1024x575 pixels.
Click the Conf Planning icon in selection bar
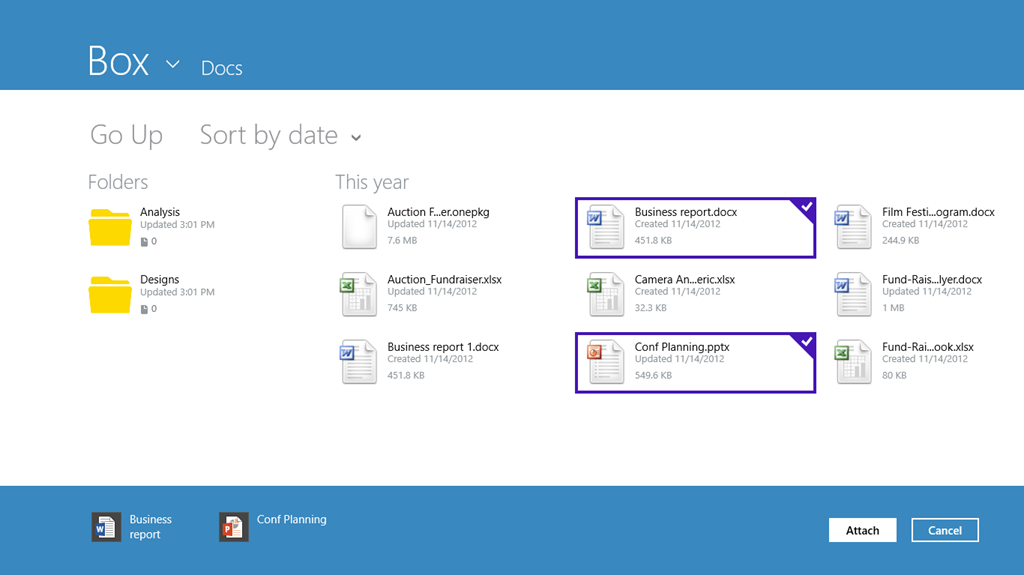click(x=234, y=527)
